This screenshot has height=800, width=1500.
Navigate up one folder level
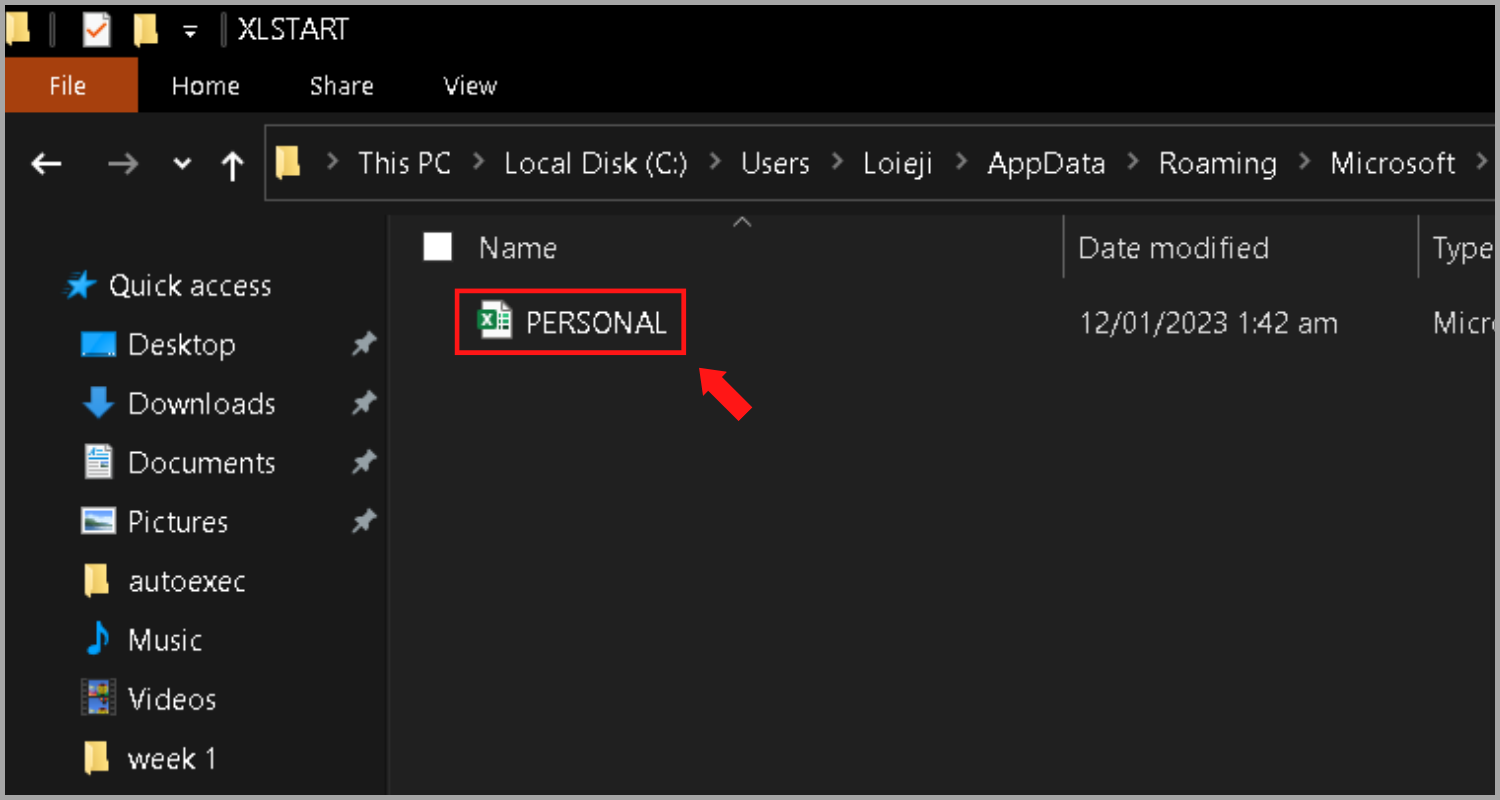click(x=232, y=164)
